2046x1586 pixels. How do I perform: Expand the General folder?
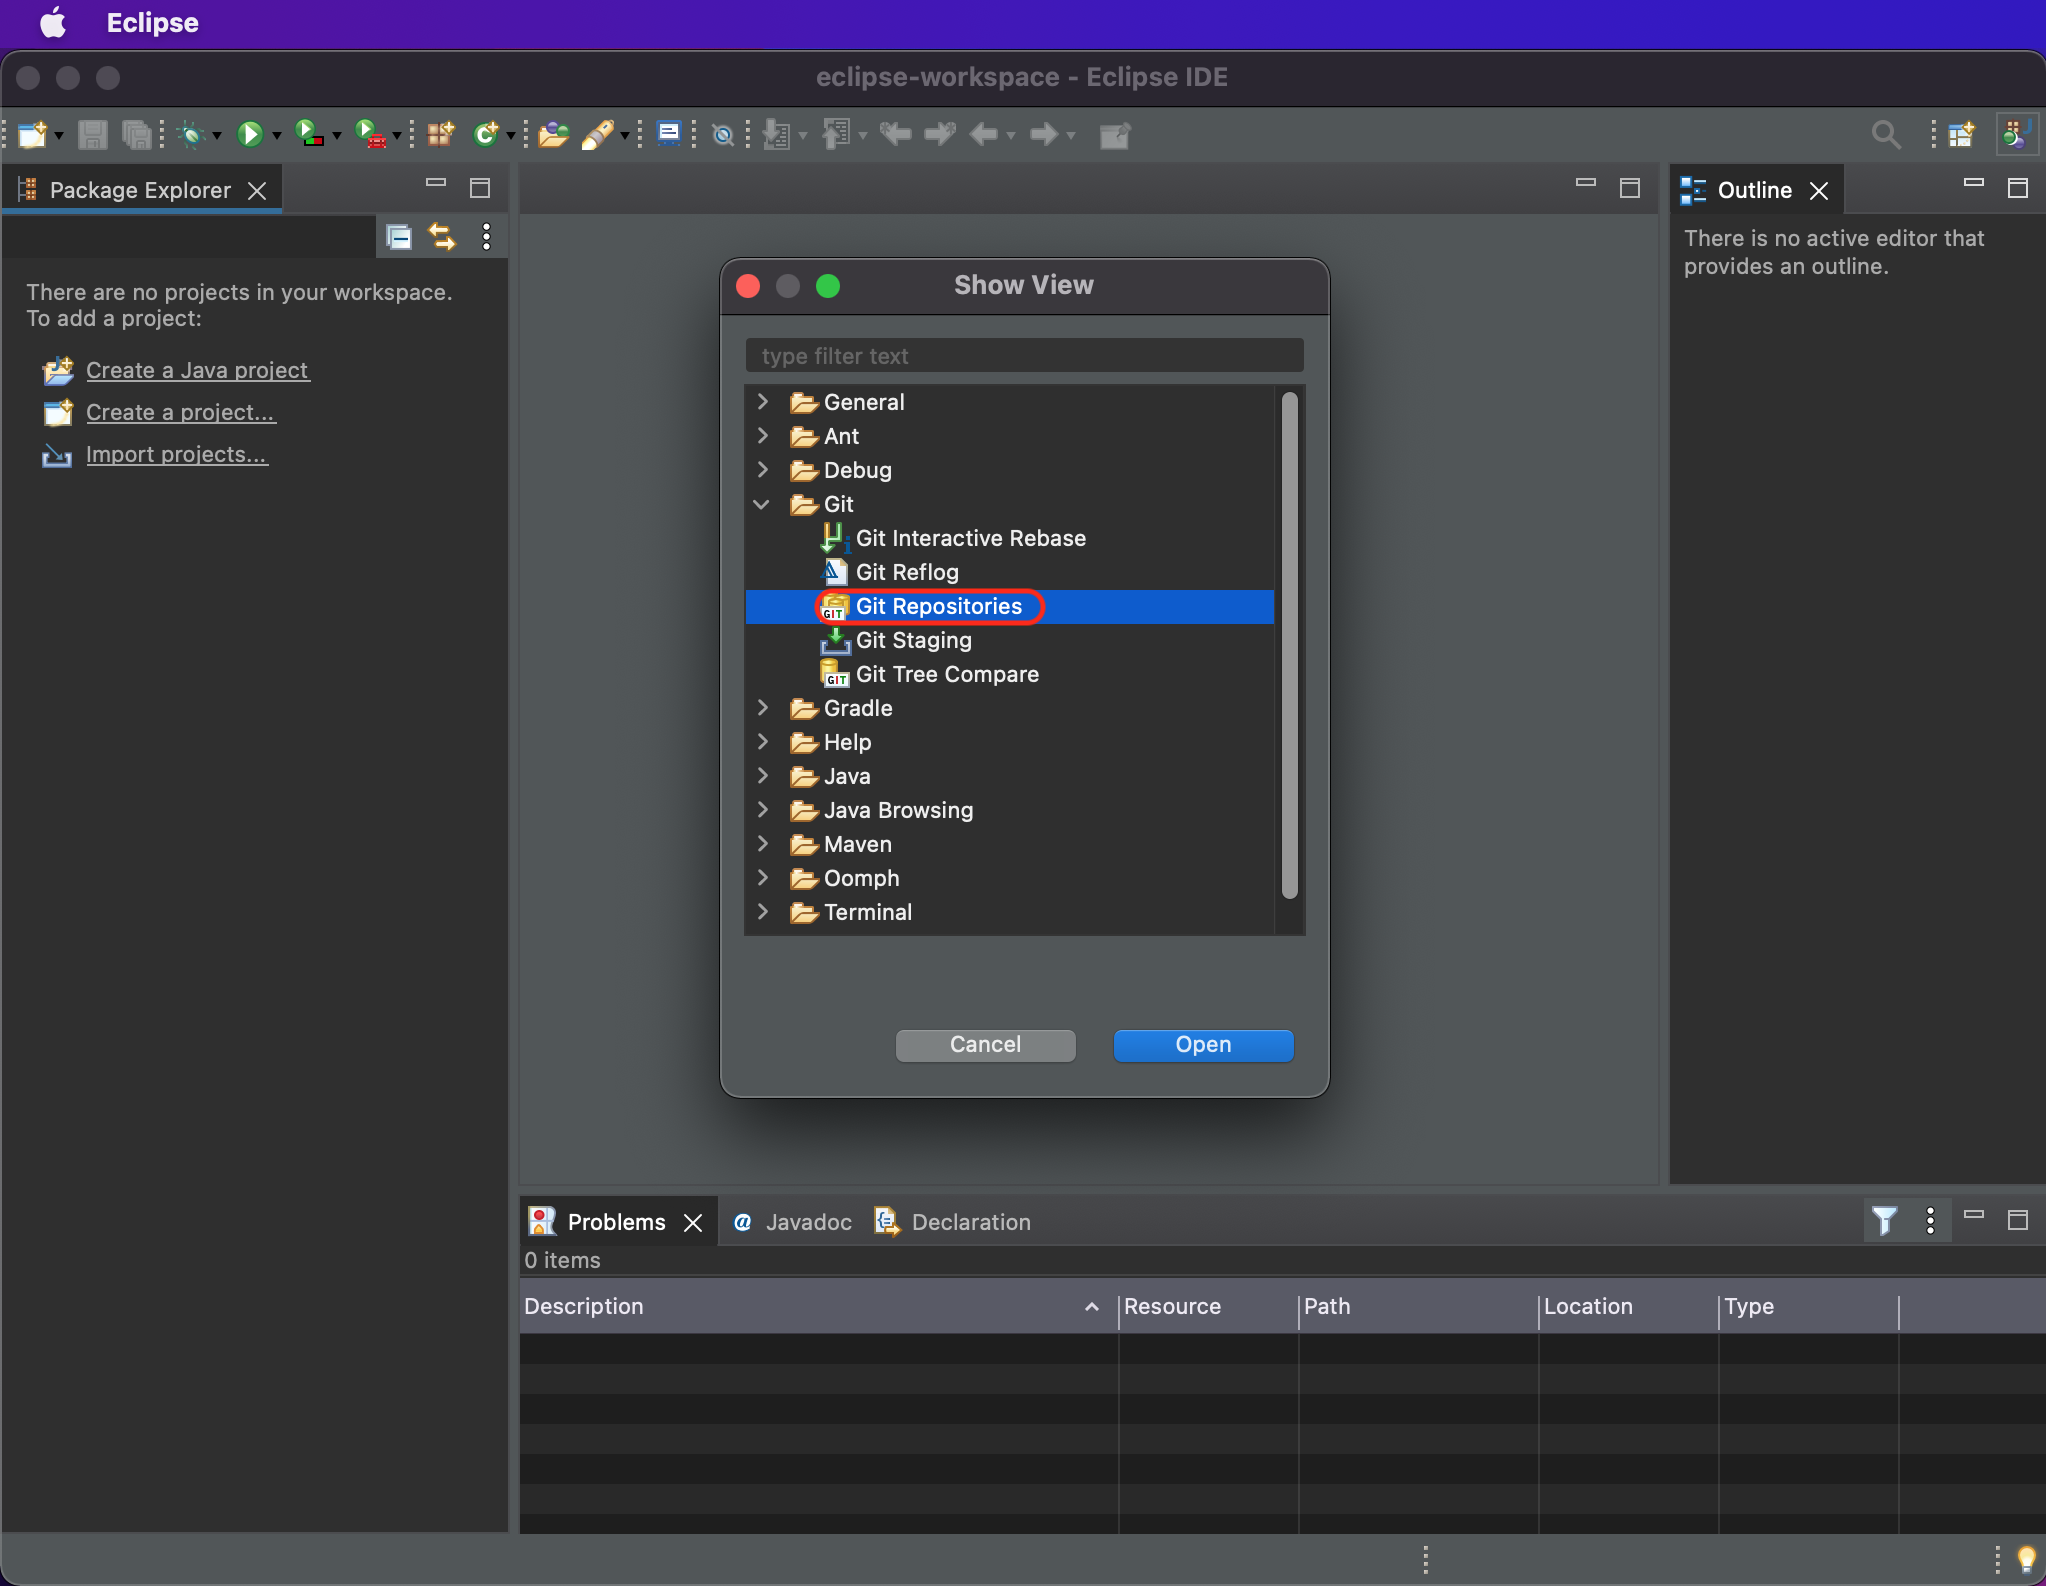pos(763,402)
